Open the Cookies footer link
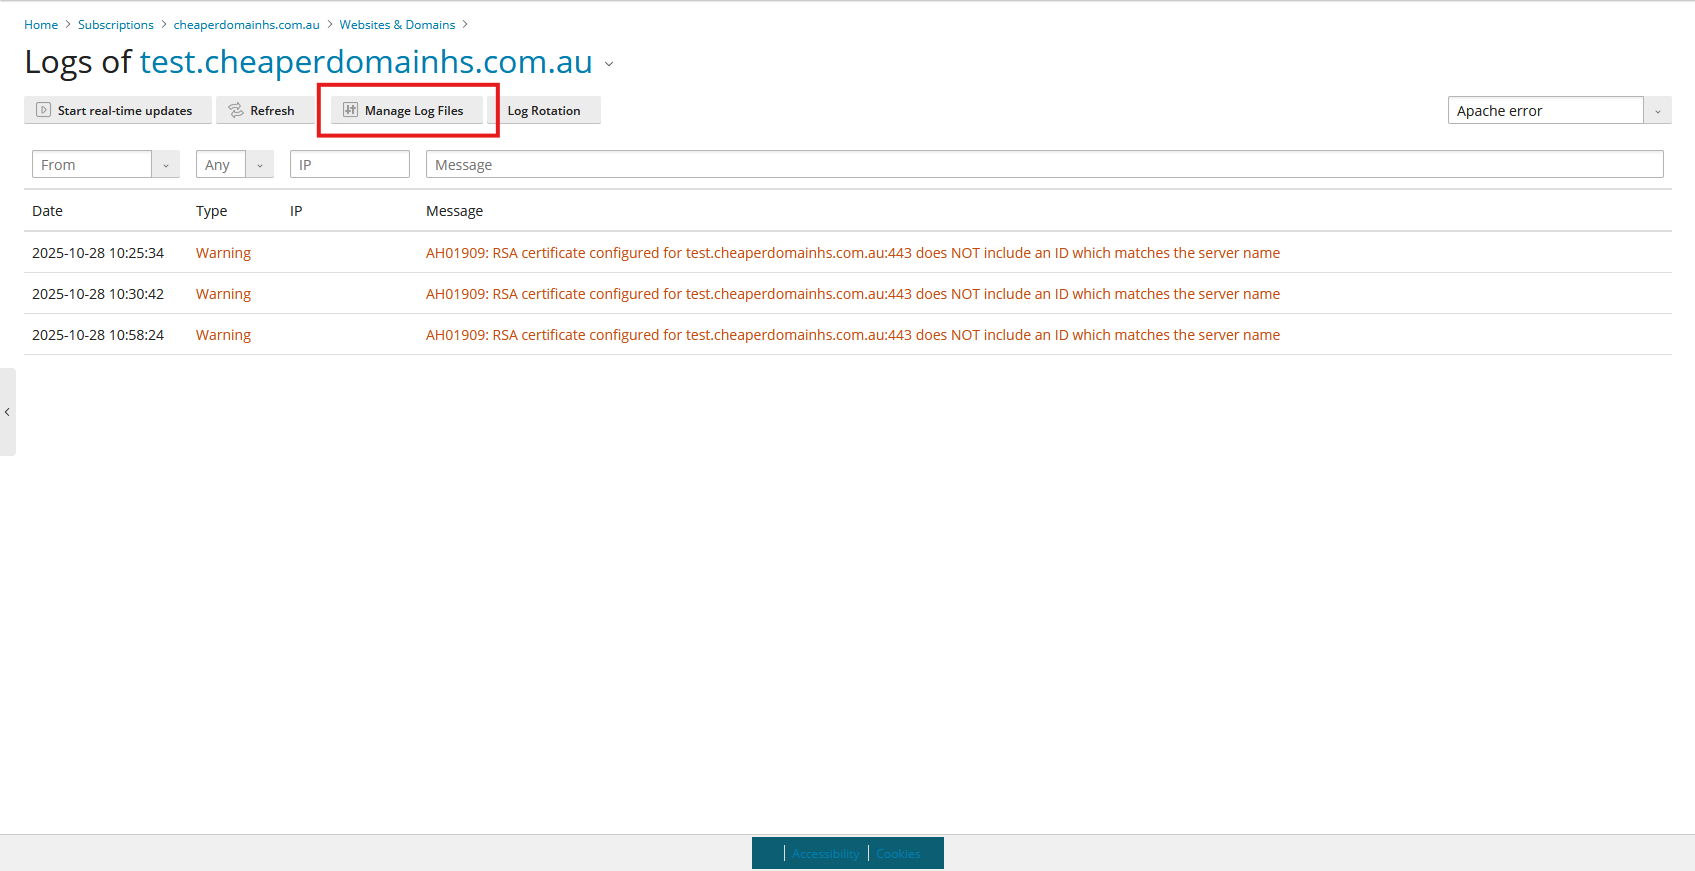The image size is (1695, 871). (x=898, y=854)
